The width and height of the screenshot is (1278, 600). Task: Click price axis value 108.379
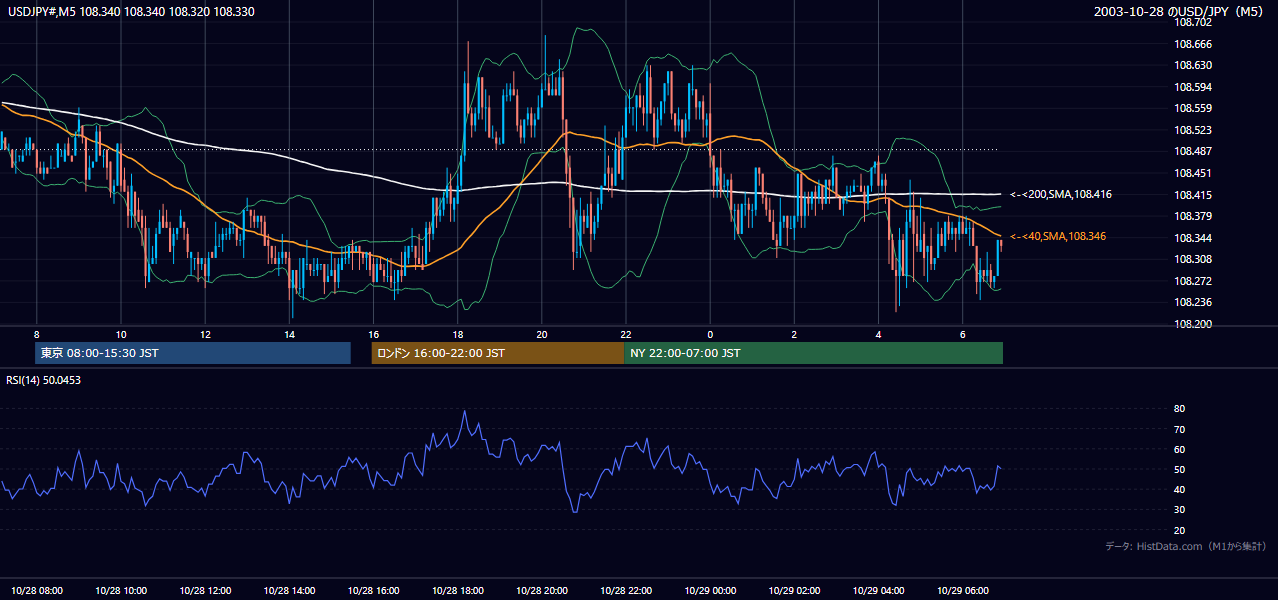pos(1192,216)
